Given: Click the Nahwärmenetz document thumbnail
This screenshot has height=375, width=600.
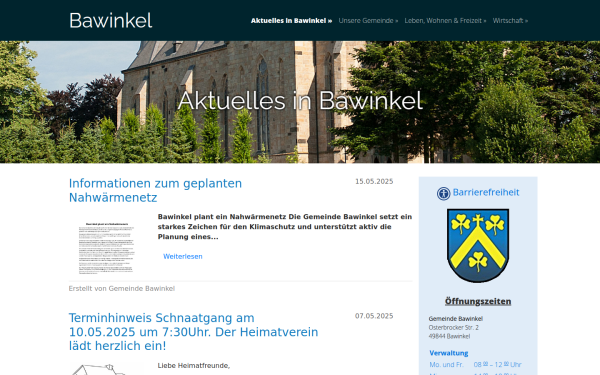Looking at the screenshot, I should coord(107,248).
